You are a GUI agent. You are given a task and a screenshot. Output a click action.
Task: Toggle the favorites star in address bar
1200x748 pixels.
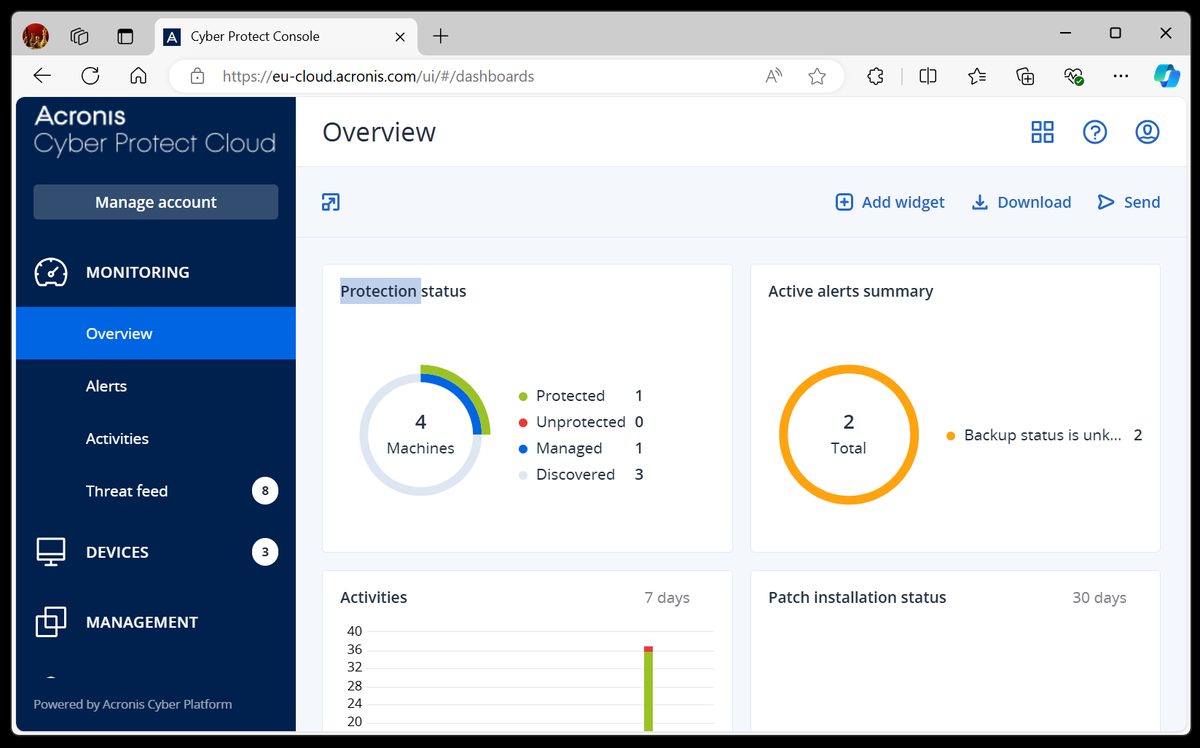click(817, 75)
